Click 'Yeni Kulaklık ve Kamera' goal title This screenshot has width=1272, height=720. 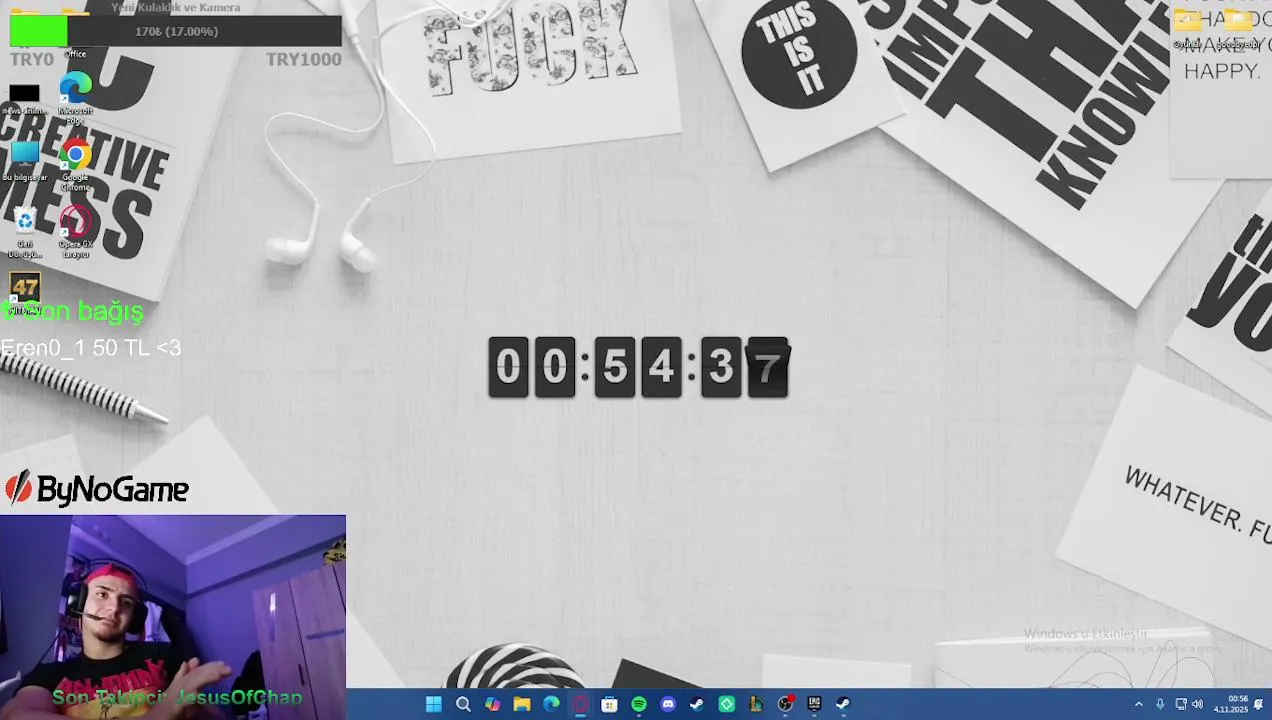click(x=176, y=8)
